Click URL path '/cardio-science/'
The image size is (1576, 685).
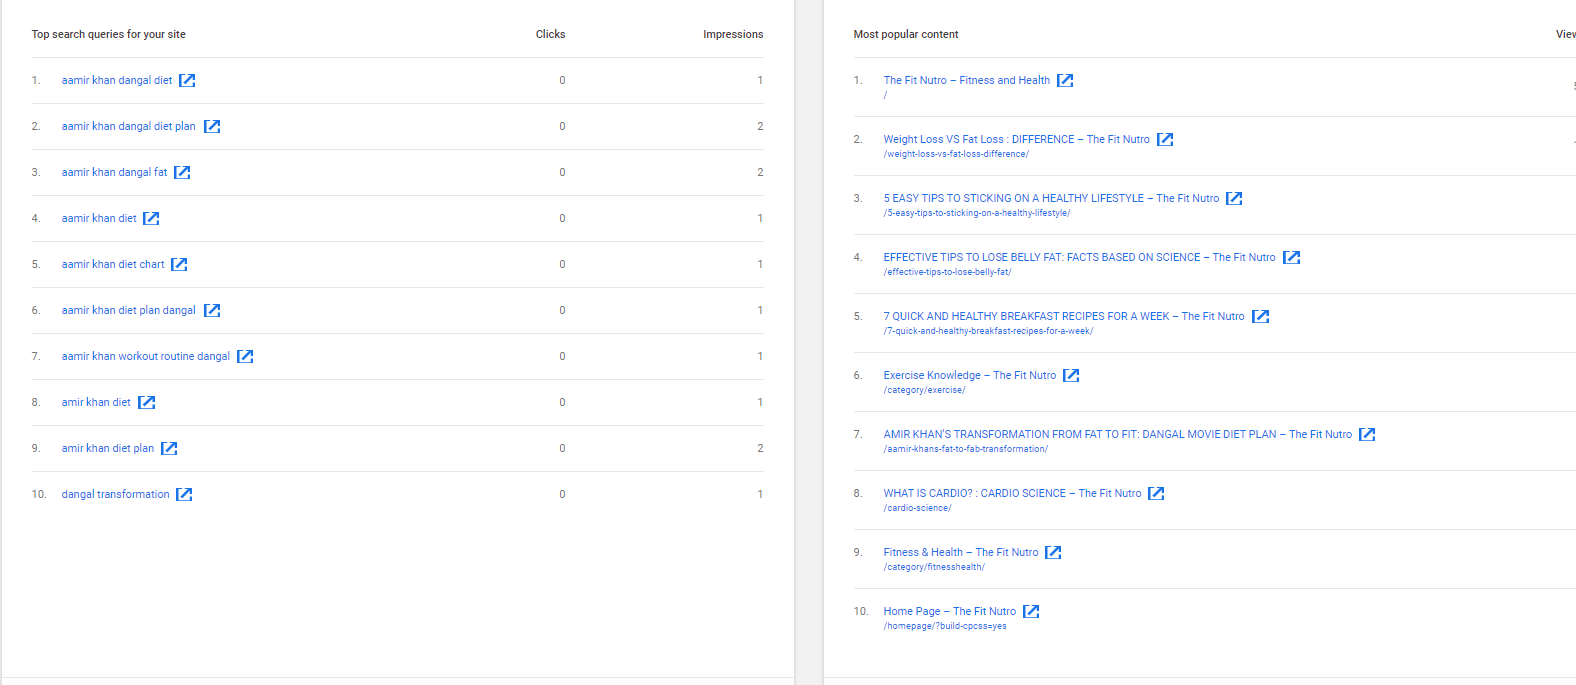pyautogui.click(x=917, y=508)
